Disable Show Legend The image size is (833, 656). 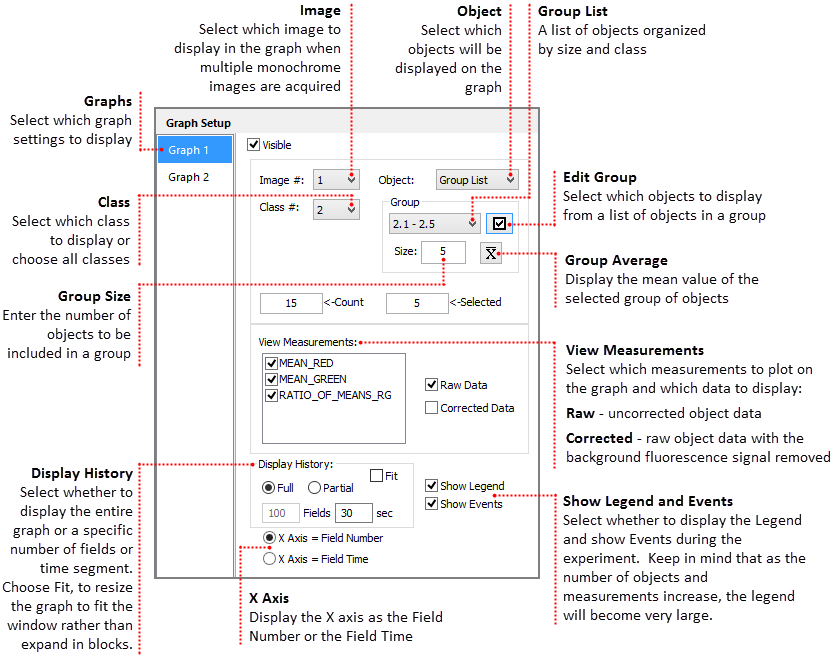click(430, 485)
